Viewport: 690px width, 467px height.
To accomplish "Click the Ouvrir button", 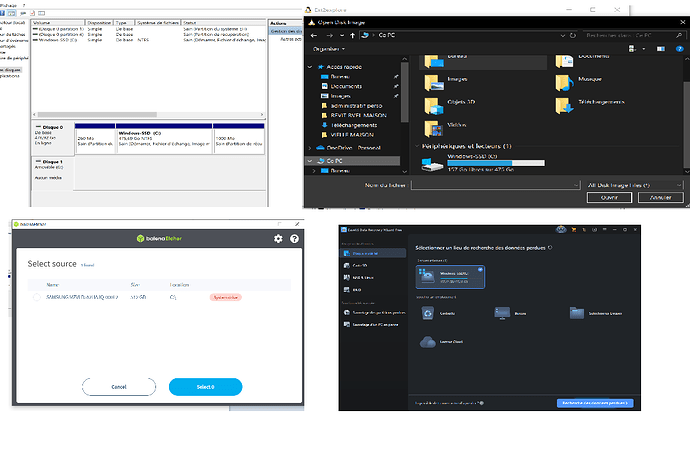I will [x=608, y=197].
